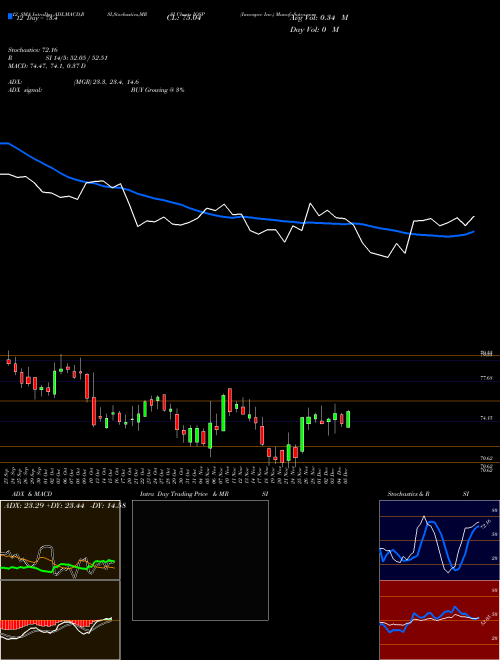Click the 'Avg Vol: 0.34 M' text
Viewport: 500px width, 660px height.
319,18
